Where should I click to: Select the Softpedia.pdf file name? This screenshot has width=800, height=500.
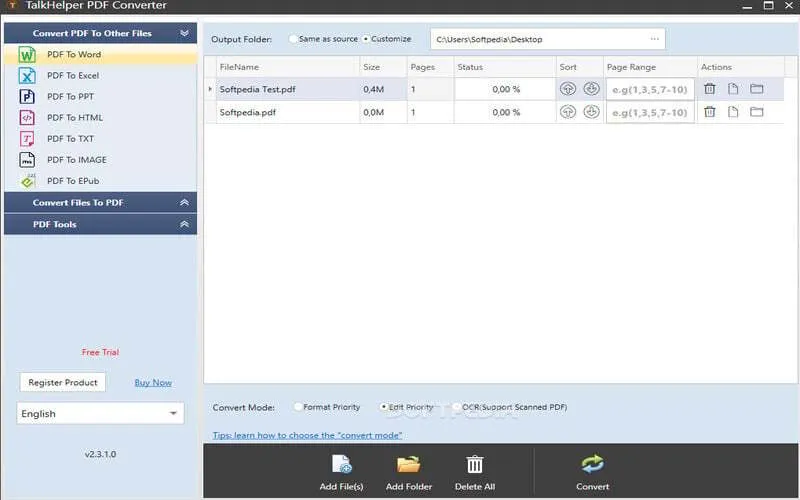[x=247, y=112]
